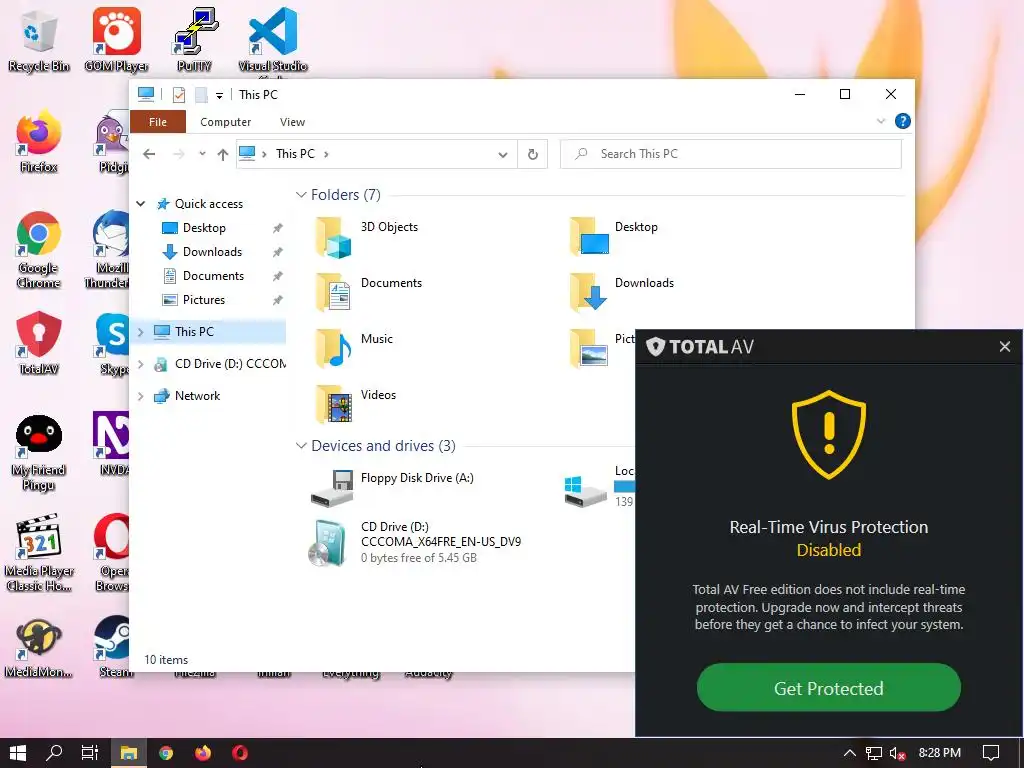Image resolution: width=1024 pixels, height=768 pixels.
Task: Launch the TotalAV desktop shortcut
Action: click(x=39, y=344)
